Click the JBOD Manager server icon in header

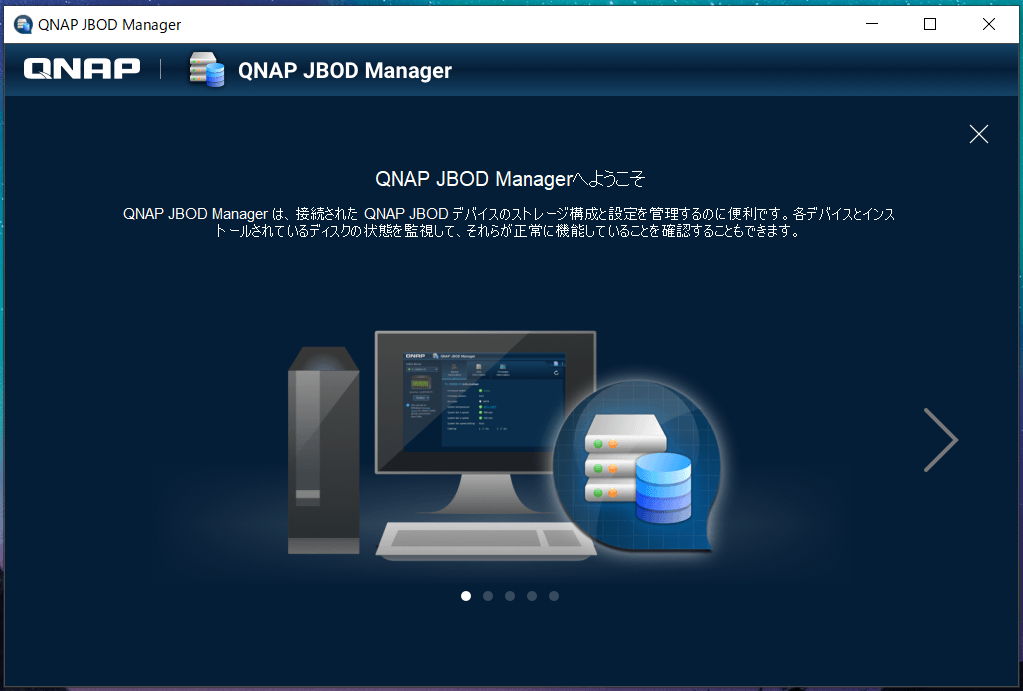click(207, 70)
